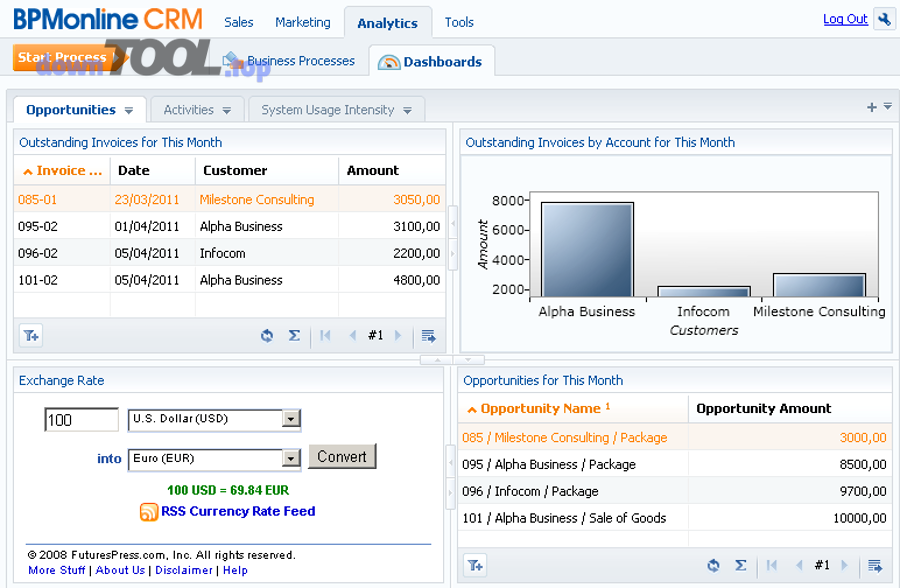Click the RSS Currency Rate Feed icon
This screenshot has height=588, width=900.
pyautogui.click(x=149, y=512)
